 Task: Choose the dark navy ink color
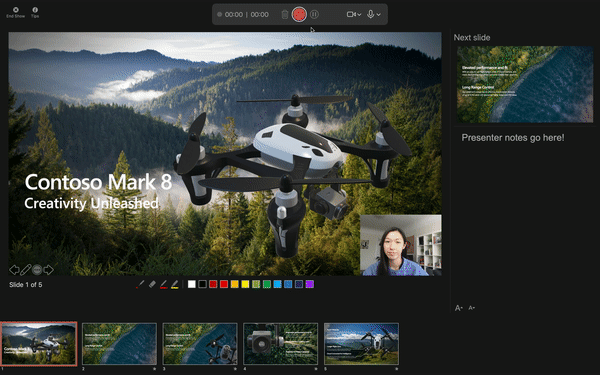(299, 284)
